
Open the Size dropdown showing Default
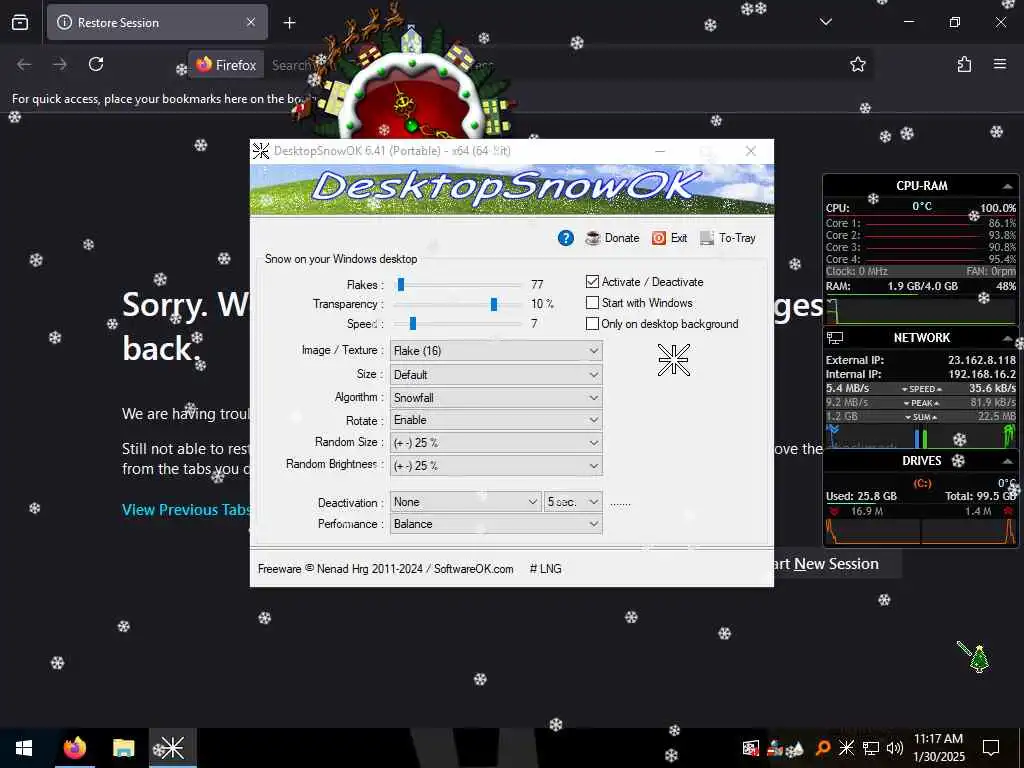(496, 375)
